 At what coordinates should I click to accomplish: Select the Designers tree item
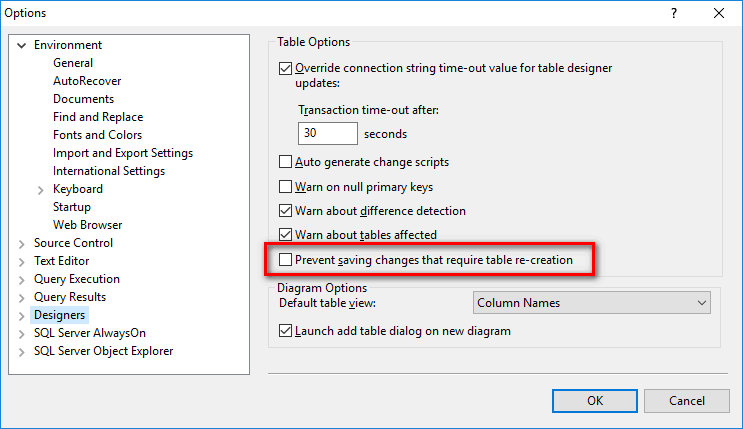[x=59, y=315]
